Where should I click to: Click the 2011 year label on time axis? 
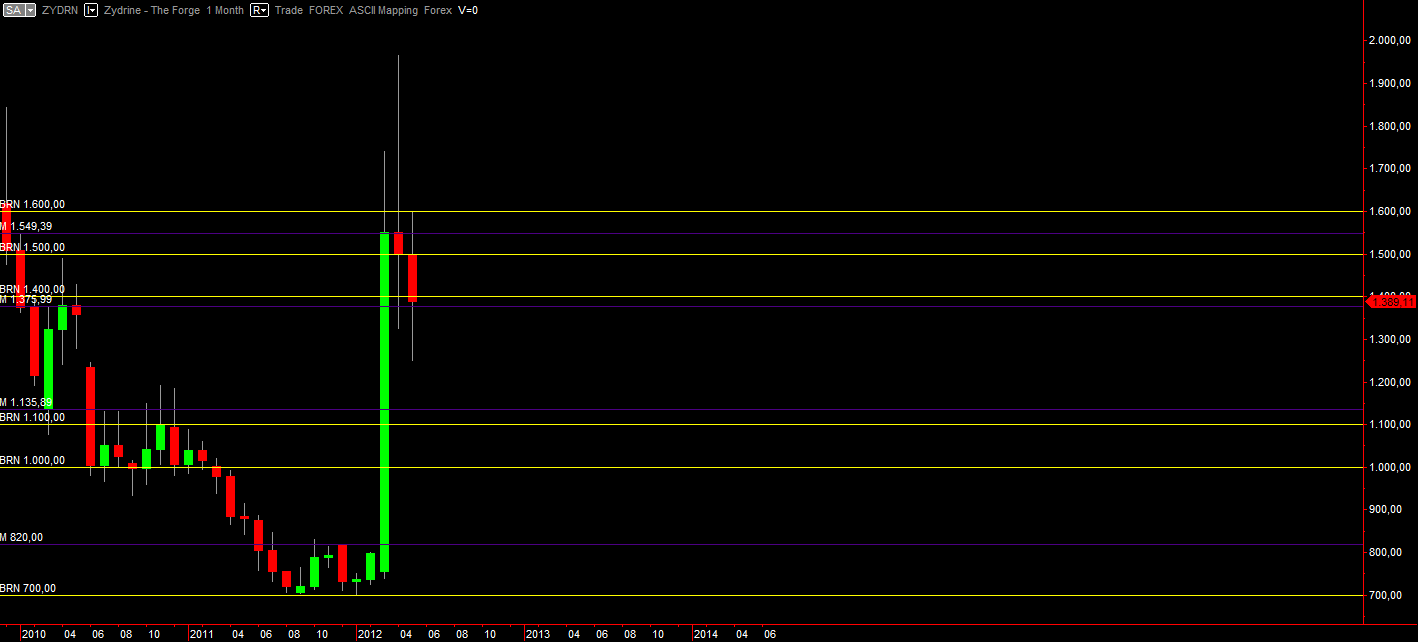pos(202,634)
